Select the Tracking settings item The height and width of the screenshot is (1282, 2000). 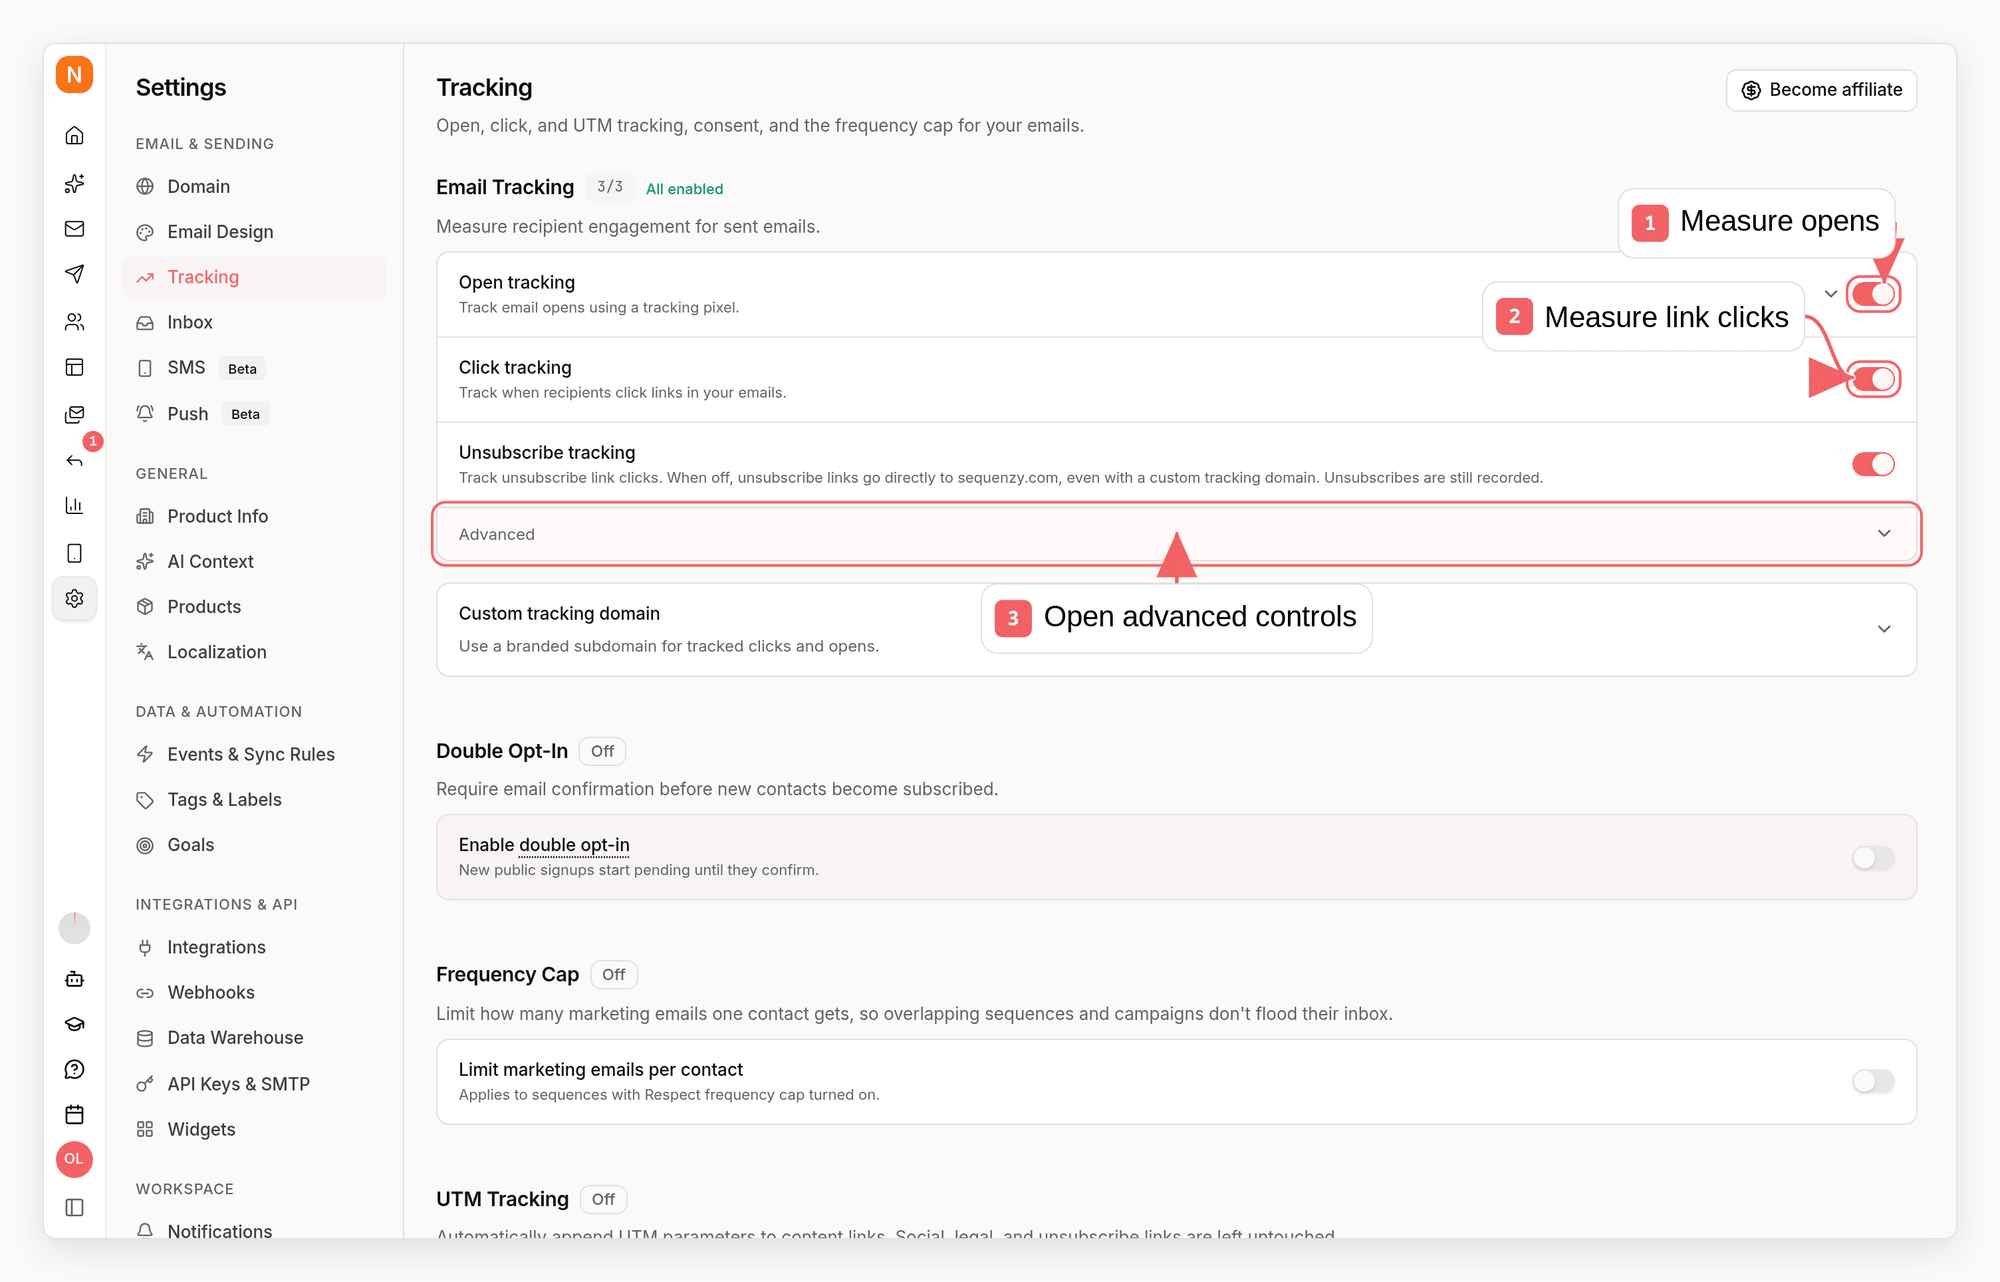pos(254,277)
